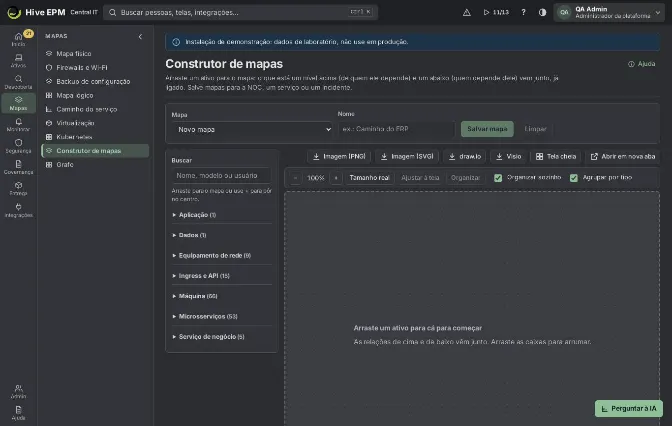Click the Limpar button

[x=535, y=129]
